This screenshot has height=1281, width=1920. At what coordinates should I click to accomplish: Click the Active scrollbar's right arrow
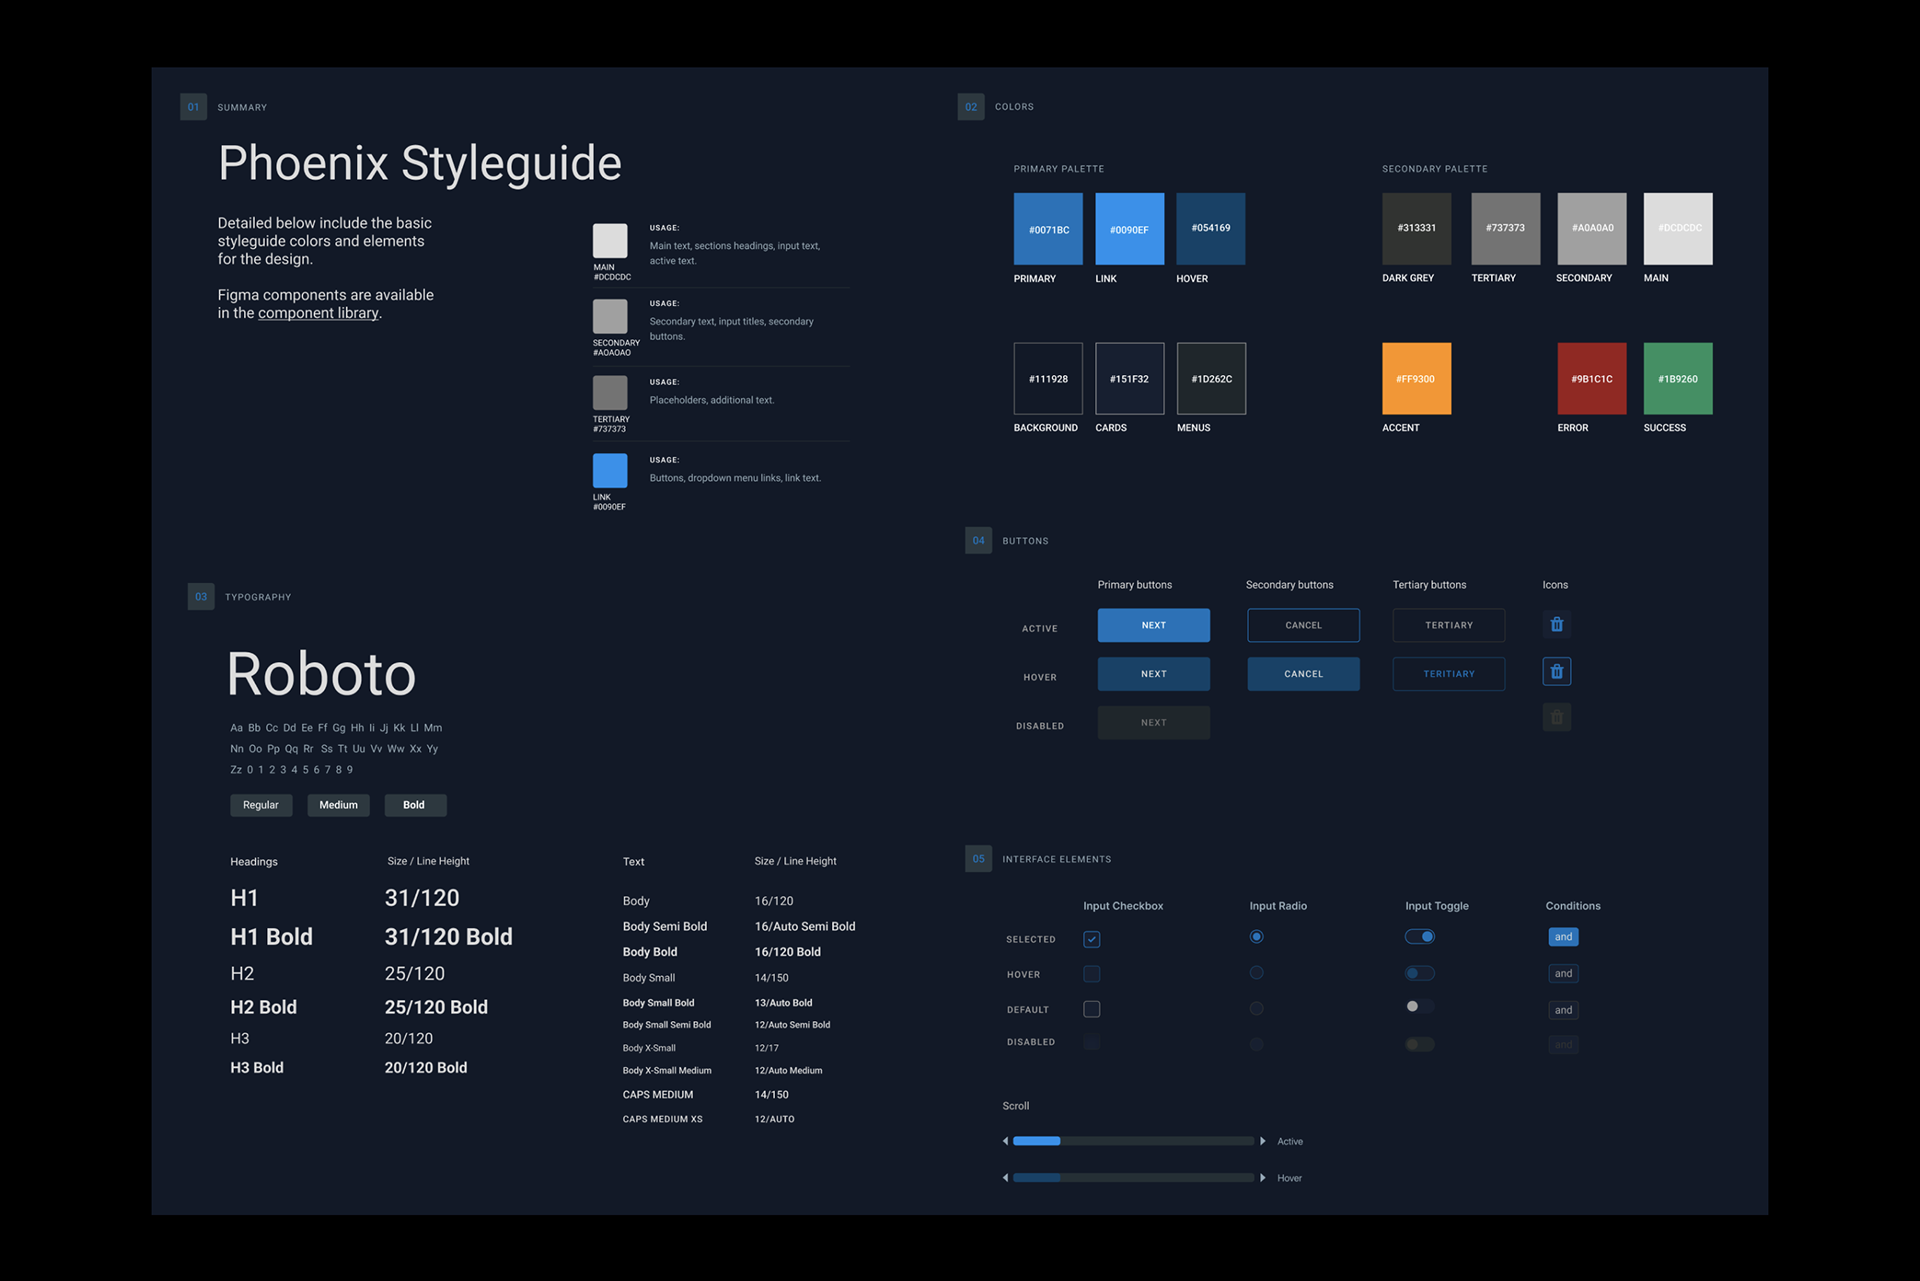click(1263, 1141)
